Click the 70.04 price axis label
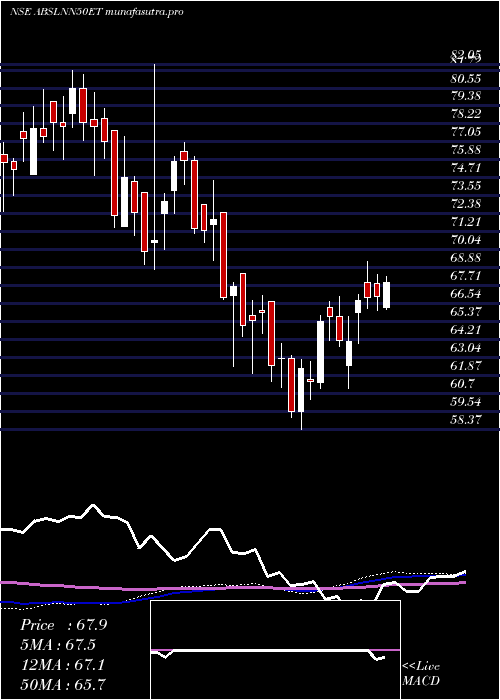Image resolution: width=500 pixels, height=700 pixels. click(x=466, y=240)
